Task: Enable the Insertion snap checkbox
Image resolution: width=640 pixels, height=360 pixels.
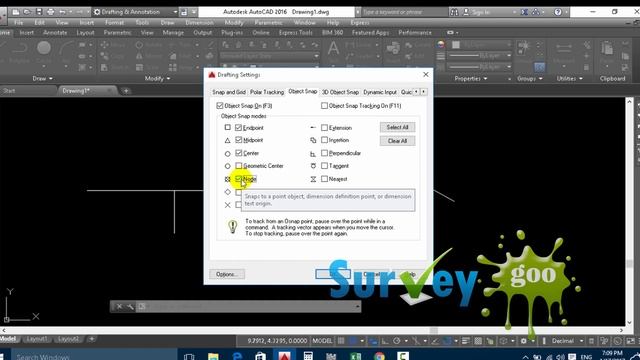Action: (324, 140)
